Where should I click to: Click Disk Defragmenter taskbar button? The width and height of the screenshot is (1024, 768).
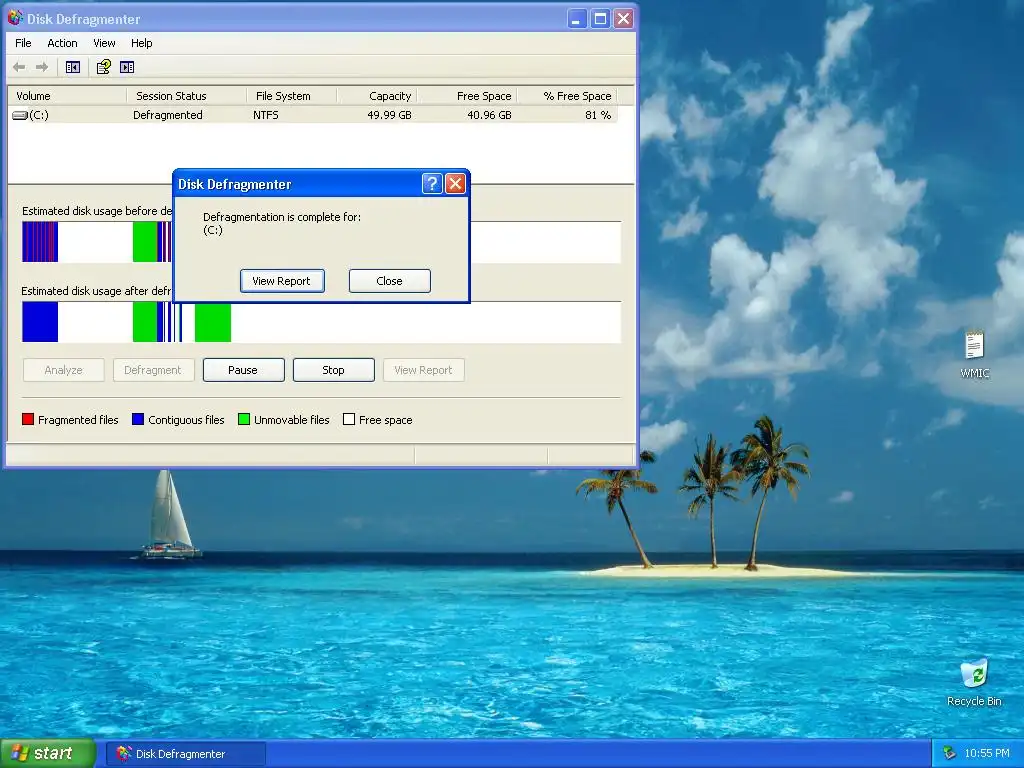pos(186,754)
